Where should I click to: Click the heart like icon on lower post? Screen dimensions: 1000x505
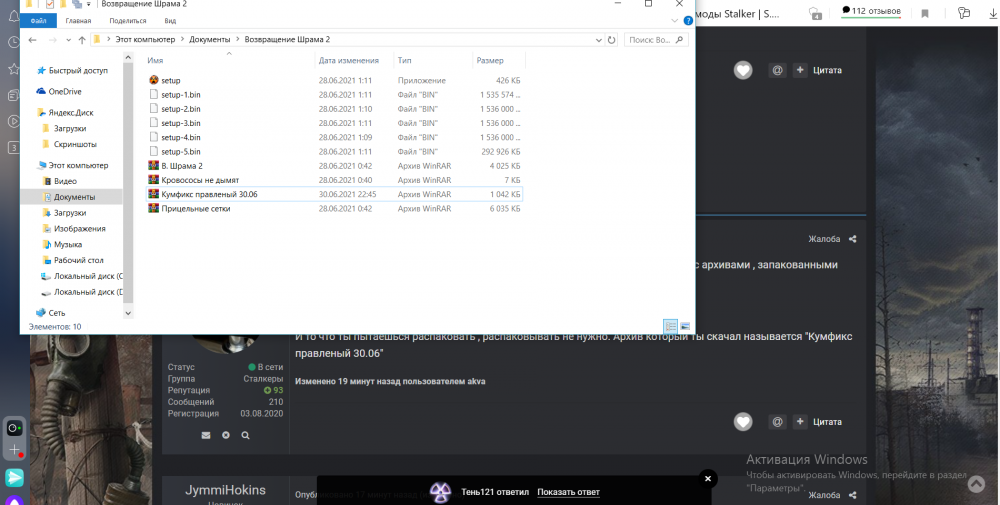point(742,422)
